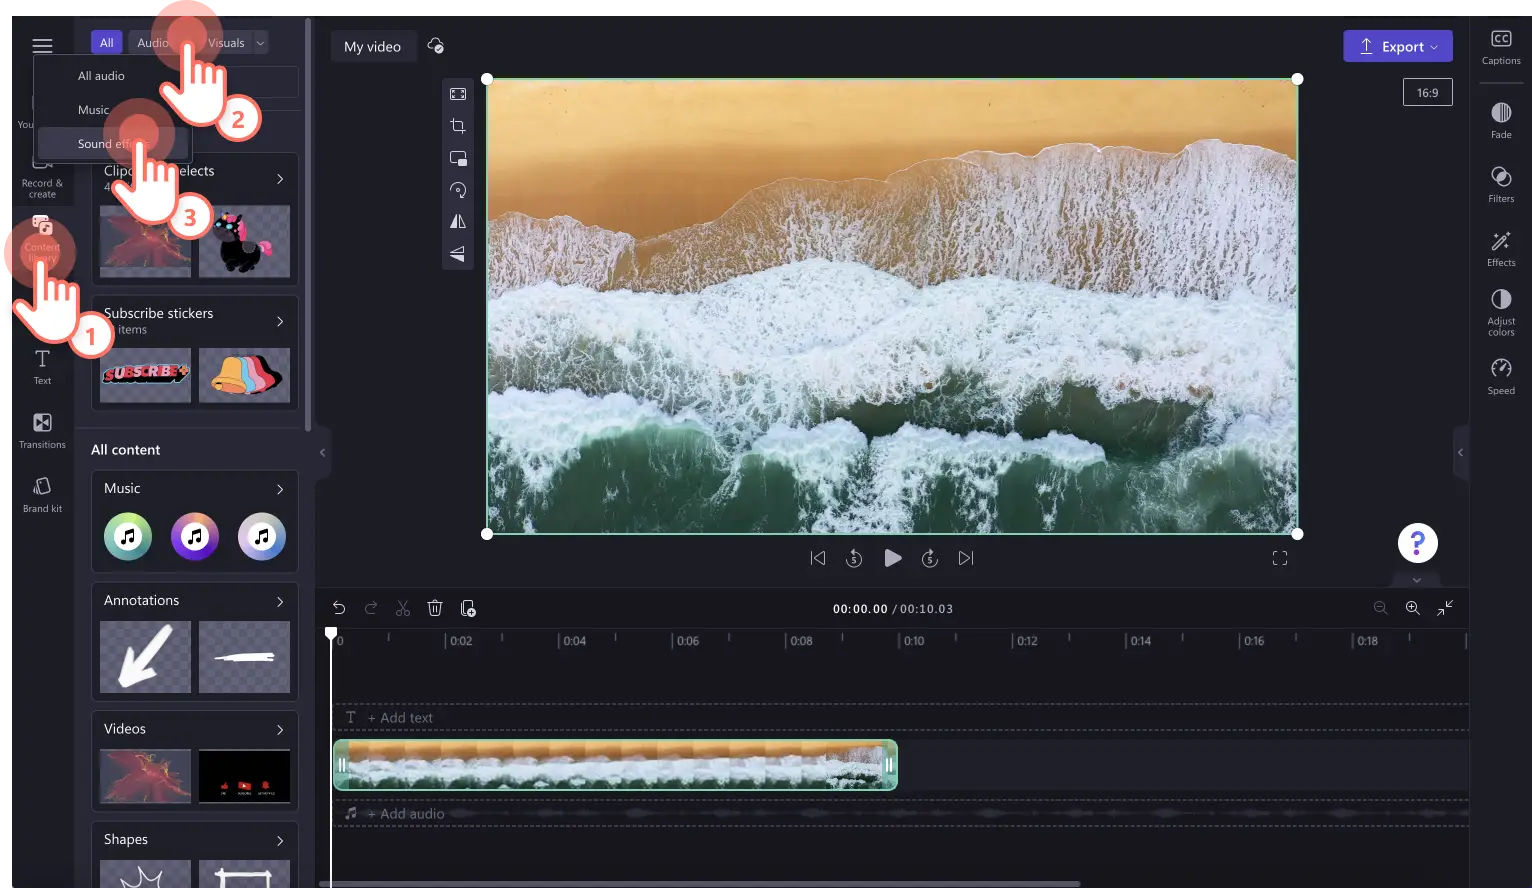The height and width of the screenshot is (888, 1532).
Task: Click the split scissors icon
Action: coord(403,608)
